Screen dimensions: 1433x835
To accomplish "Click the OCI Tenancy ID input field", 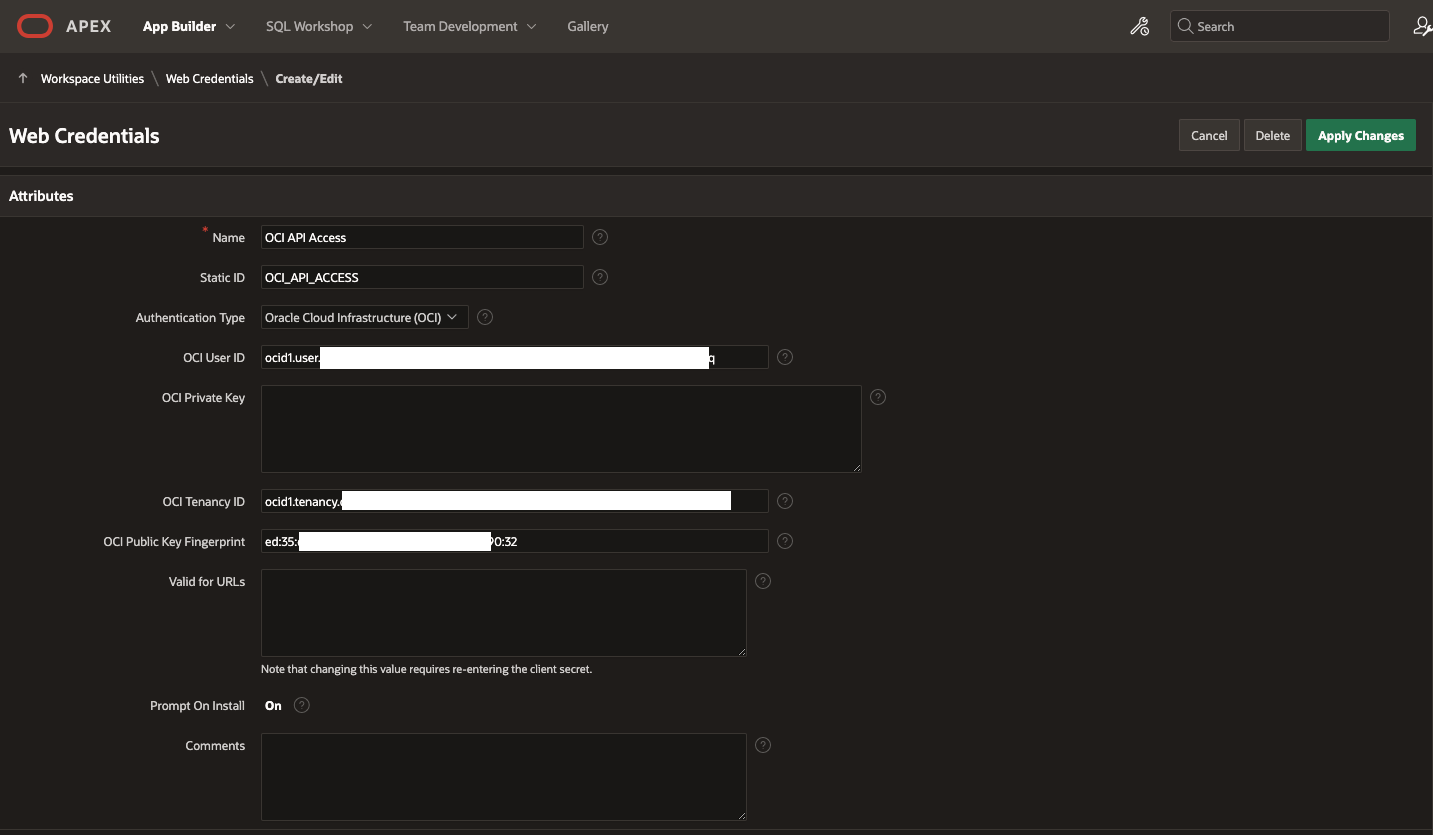I will (x=515, y=501).
